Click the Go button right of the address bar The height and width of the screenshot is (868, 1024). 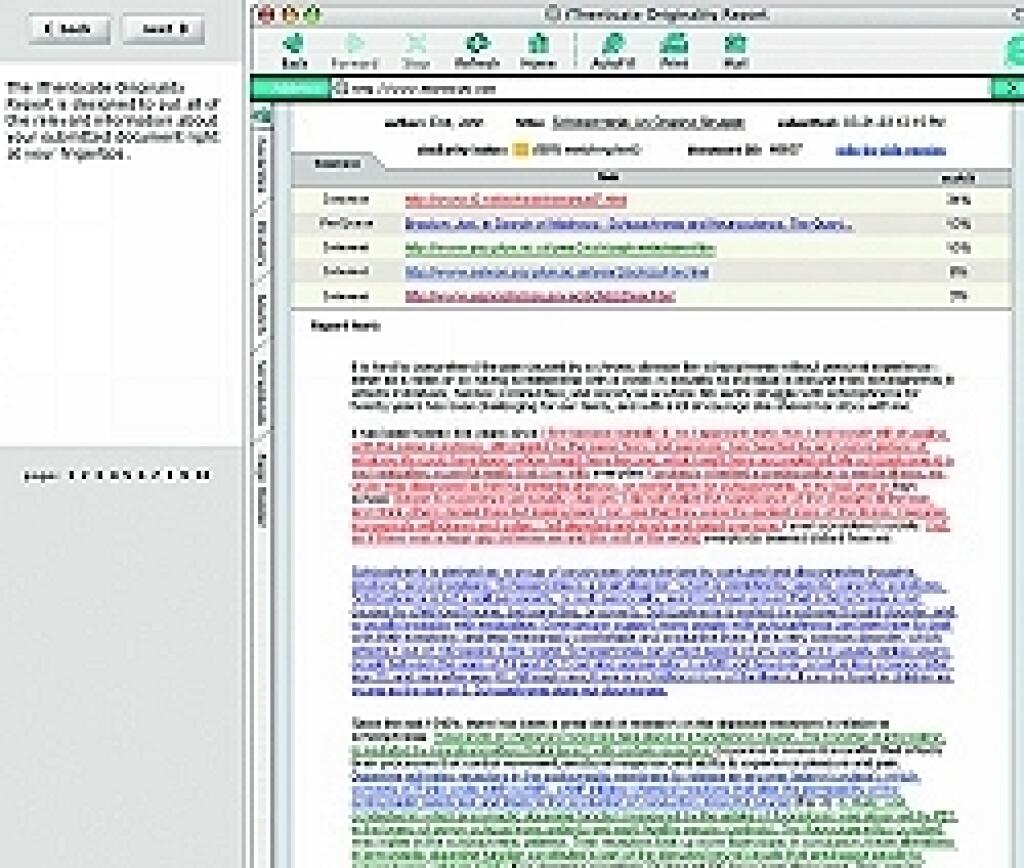coord(1008,88)
